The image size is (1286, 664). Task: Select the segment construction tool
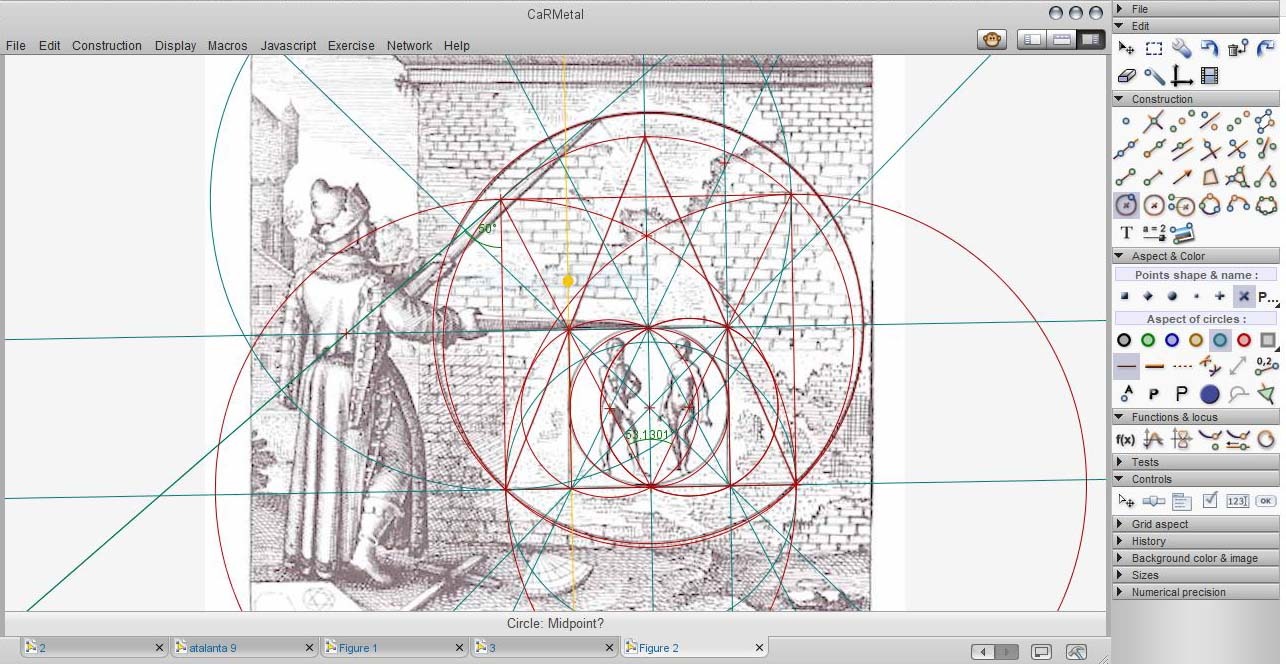click(1126, 177)
